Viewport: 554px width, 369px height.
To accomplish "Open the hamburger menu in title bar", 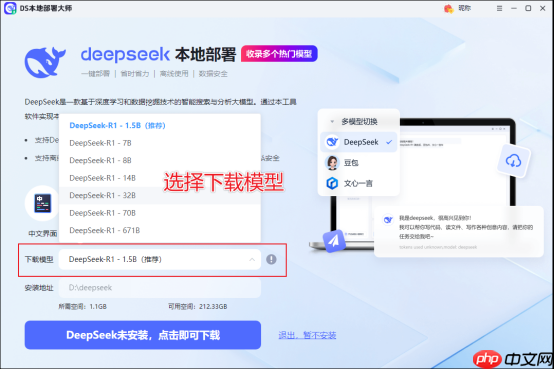I will click(499, 8).
